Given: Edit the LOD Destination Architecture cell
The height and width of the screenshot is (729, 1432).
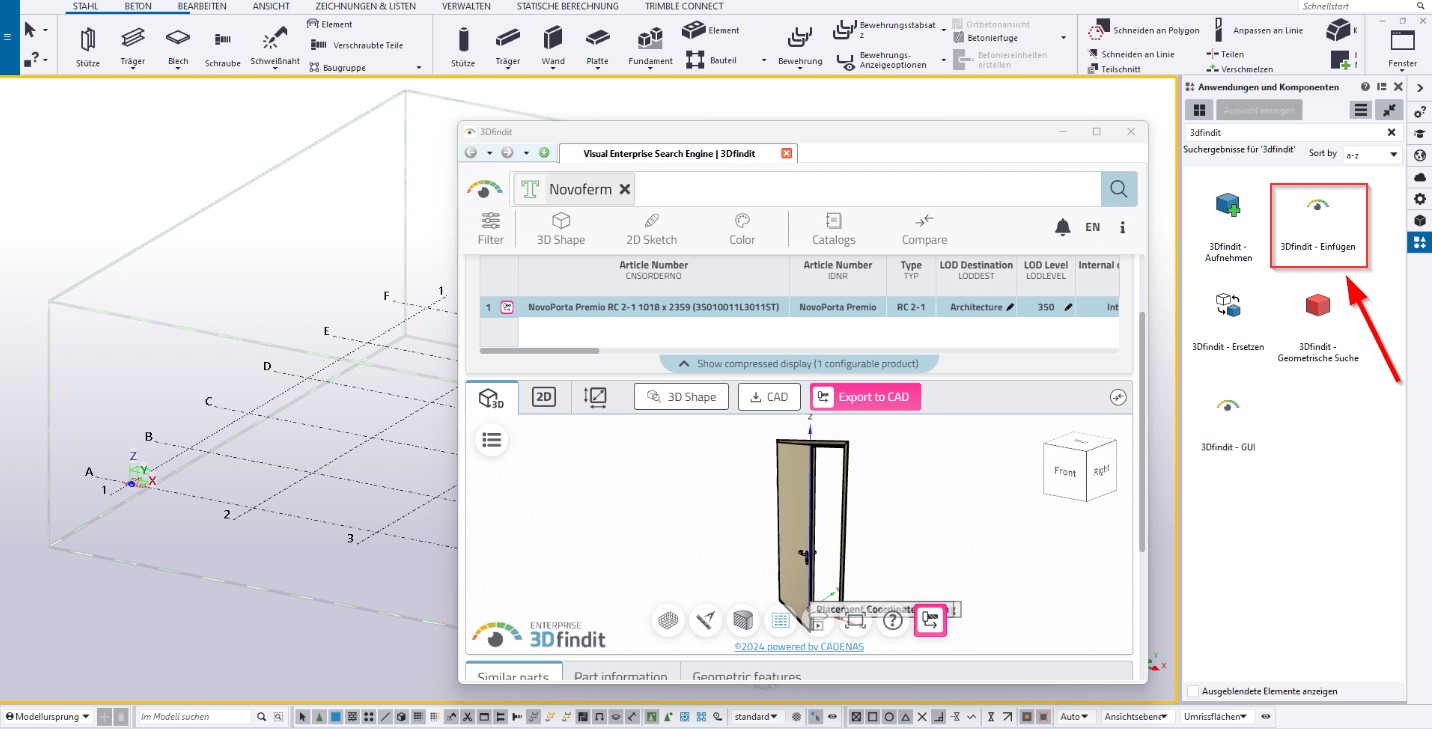Looking at the screenshot, I should click(975, 307).
